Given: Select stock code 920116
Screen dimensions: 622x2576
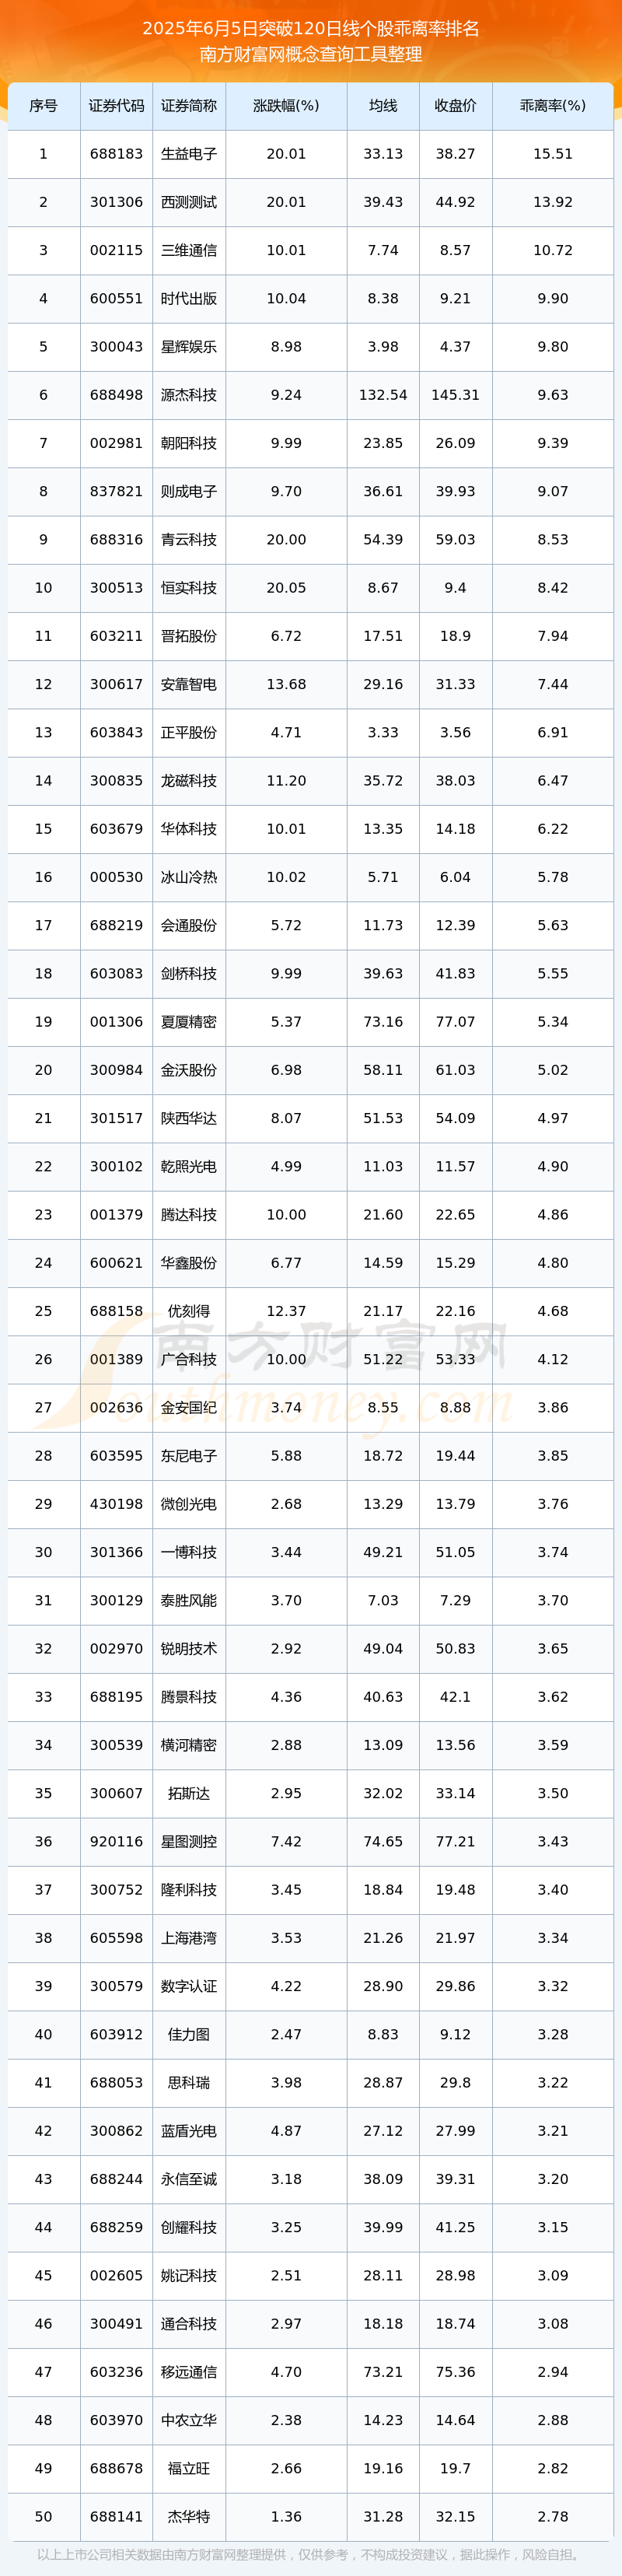Looking at the screenshot, I should coord(116,1842).
